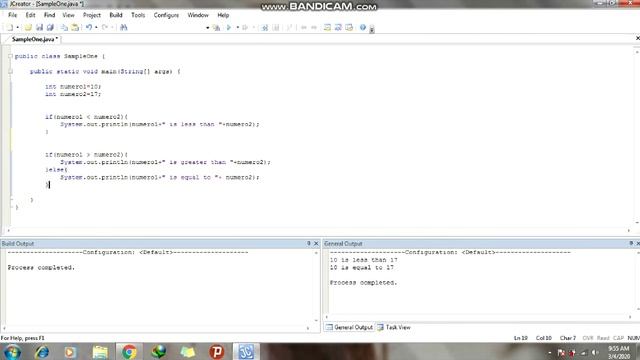
Task: Click the Navigate forward arrow icon
Action: coord(314,27)
